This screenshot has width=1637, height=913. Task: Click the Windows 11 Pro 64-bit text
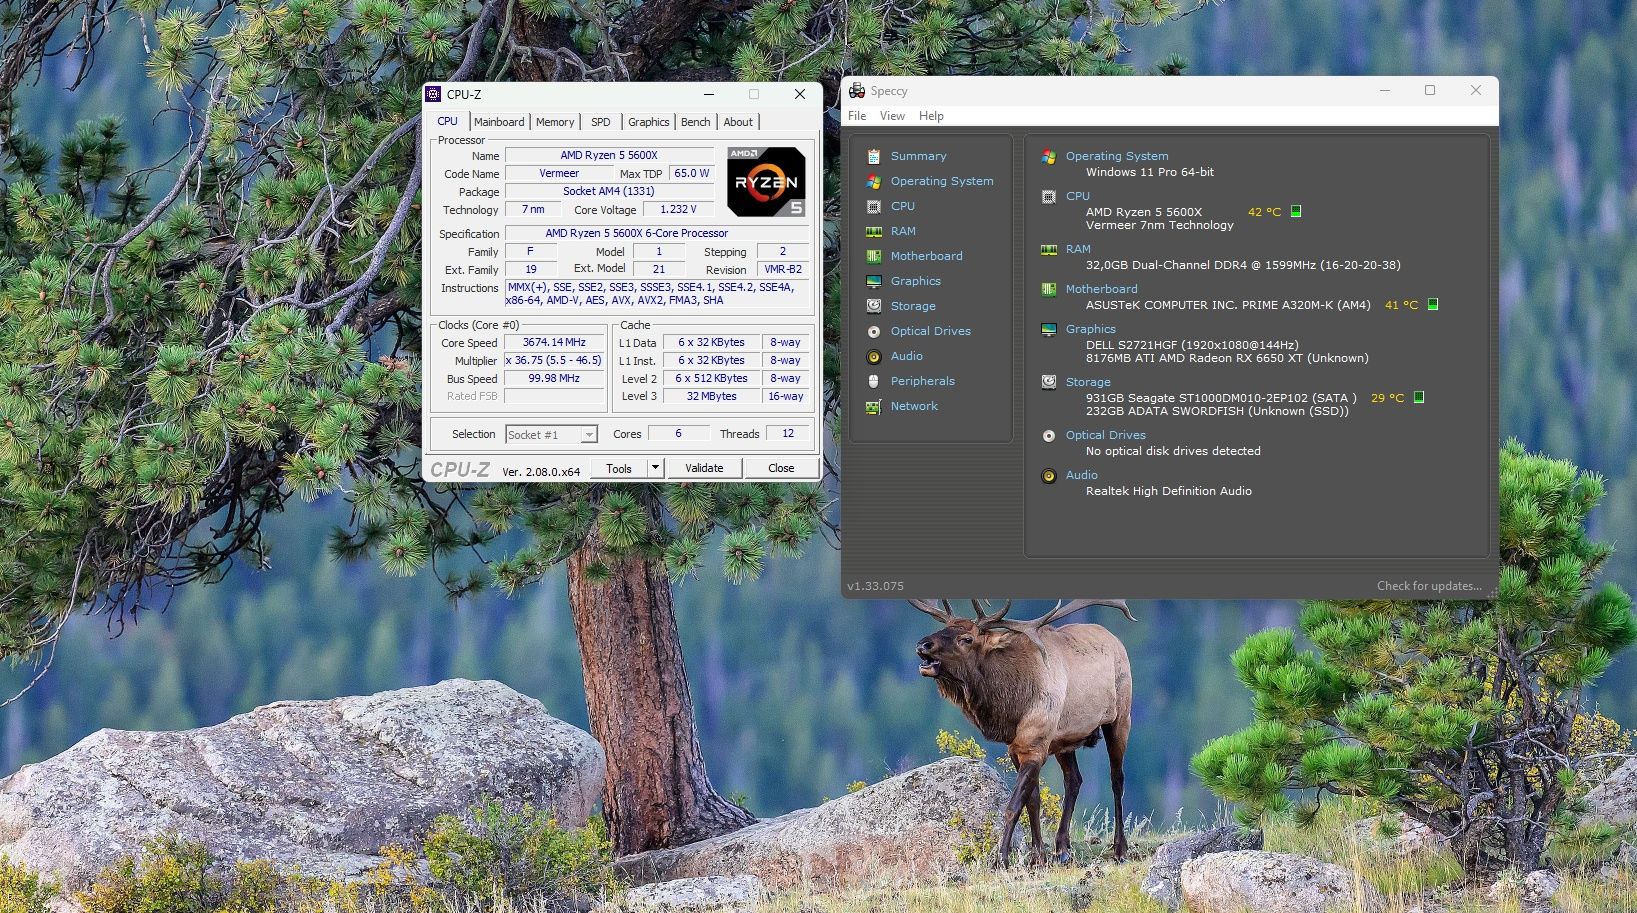pyautogui.click(x=1150, y=172)
